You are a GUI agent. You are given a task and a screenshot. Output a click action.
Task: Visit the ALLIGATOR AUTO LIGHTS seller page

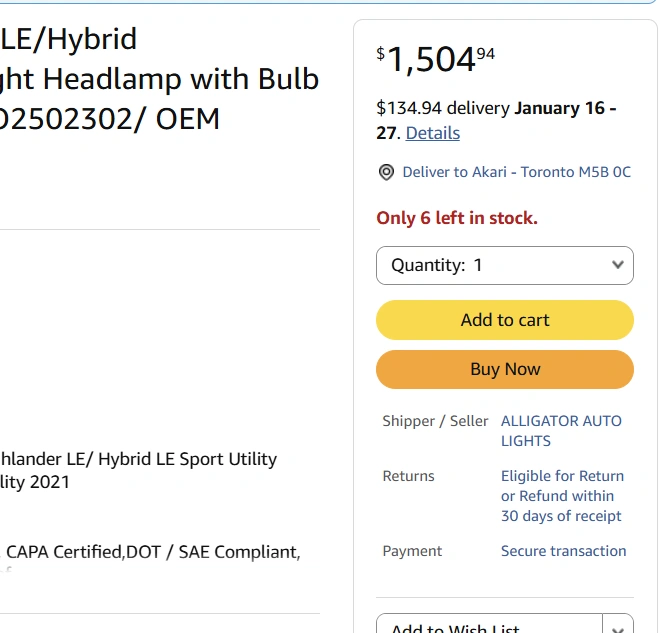point(560,431)
